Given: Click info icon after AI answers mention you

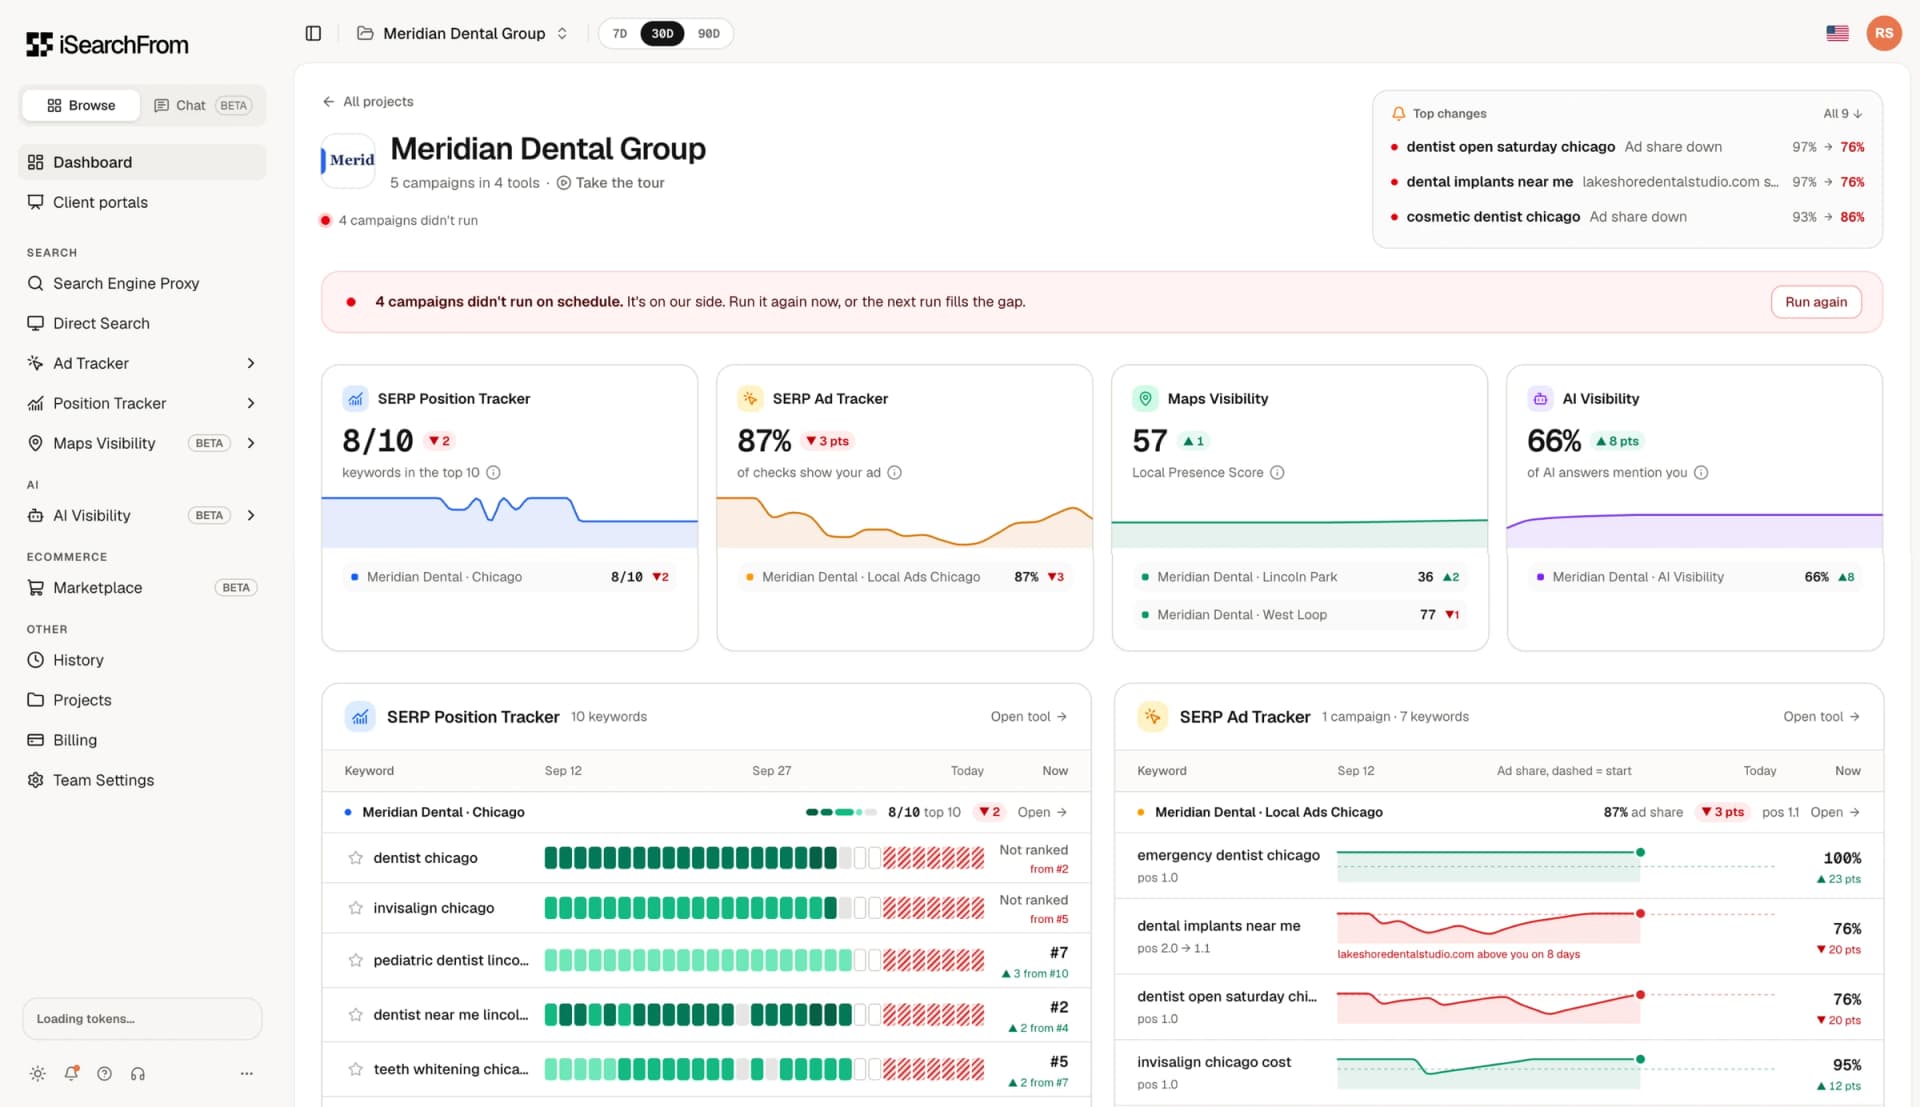Looking at the screenshot, I should [1701, 472].
